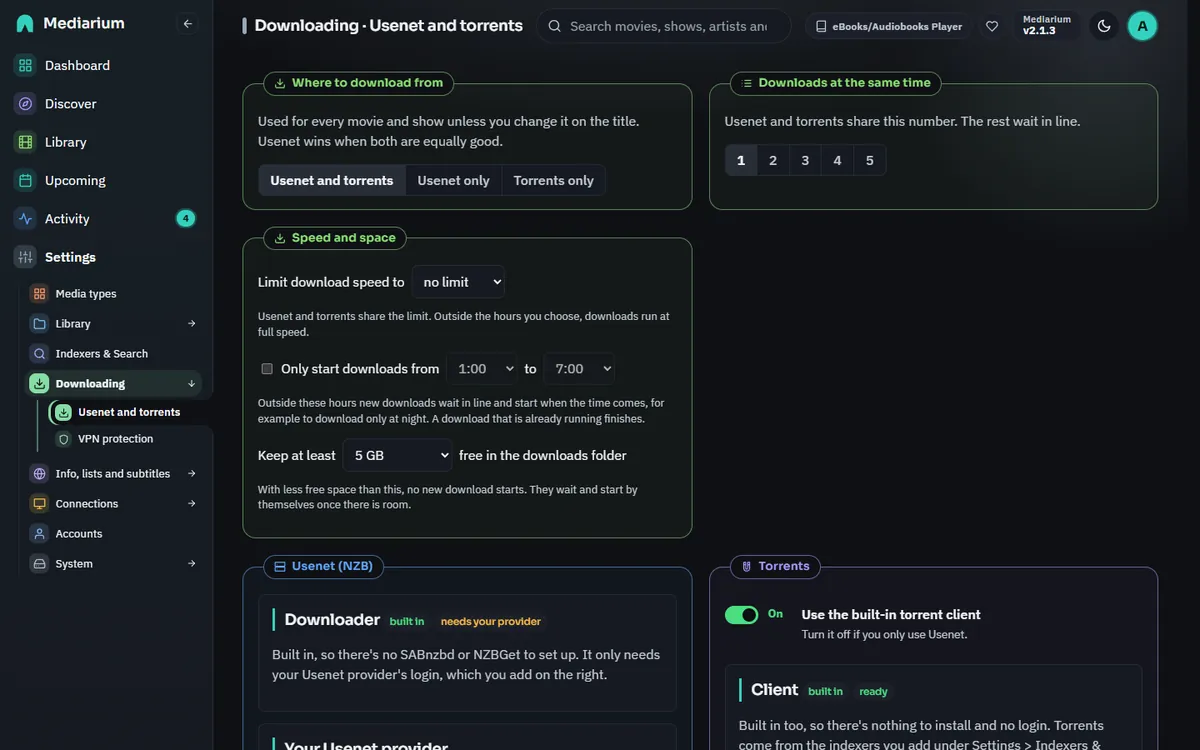The image size is (1200, 750).
Task: Click the search field for movies and shows
Action: click(664, 26)
